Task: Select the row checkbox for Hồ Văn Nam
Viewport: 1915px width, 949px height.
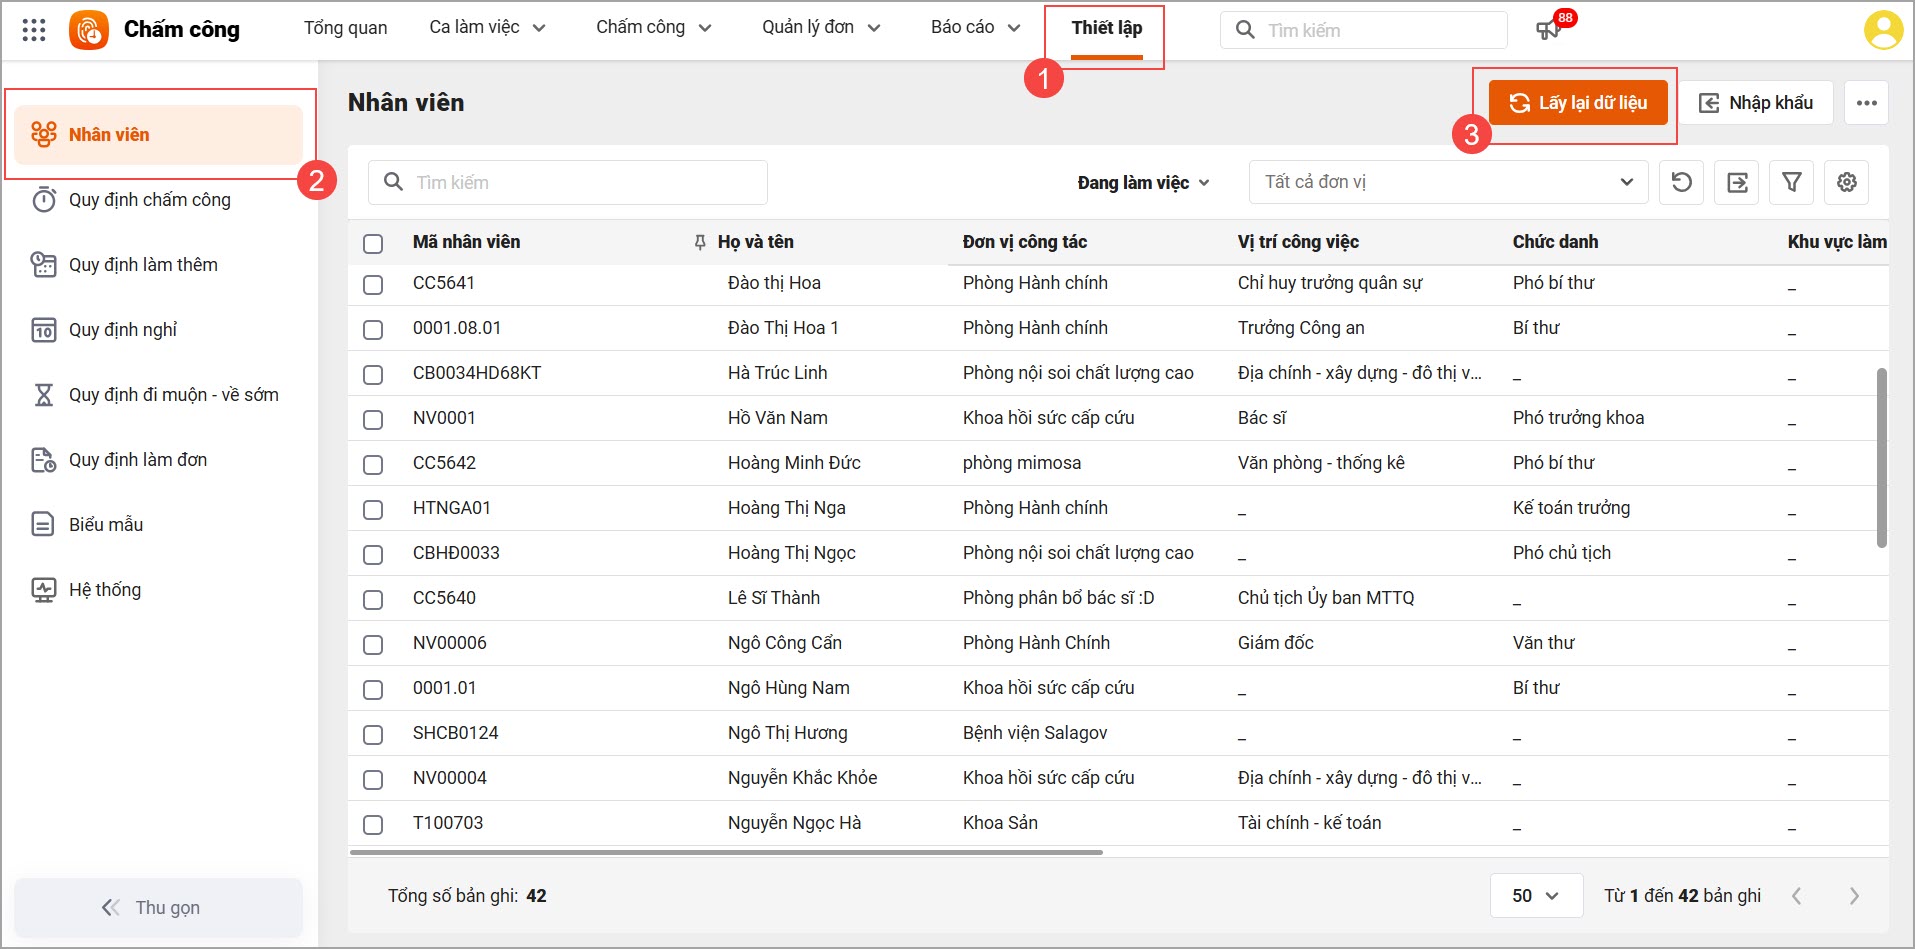Action: [x=373, y=419]
